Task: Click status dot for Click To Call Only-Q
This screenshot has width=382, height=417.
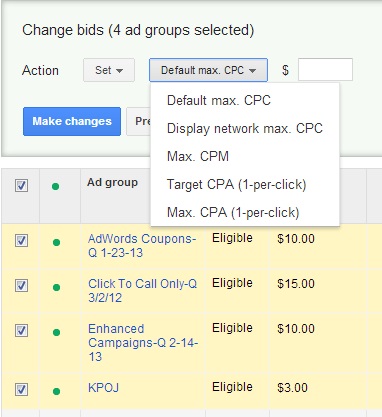Action: click(56, 287)
